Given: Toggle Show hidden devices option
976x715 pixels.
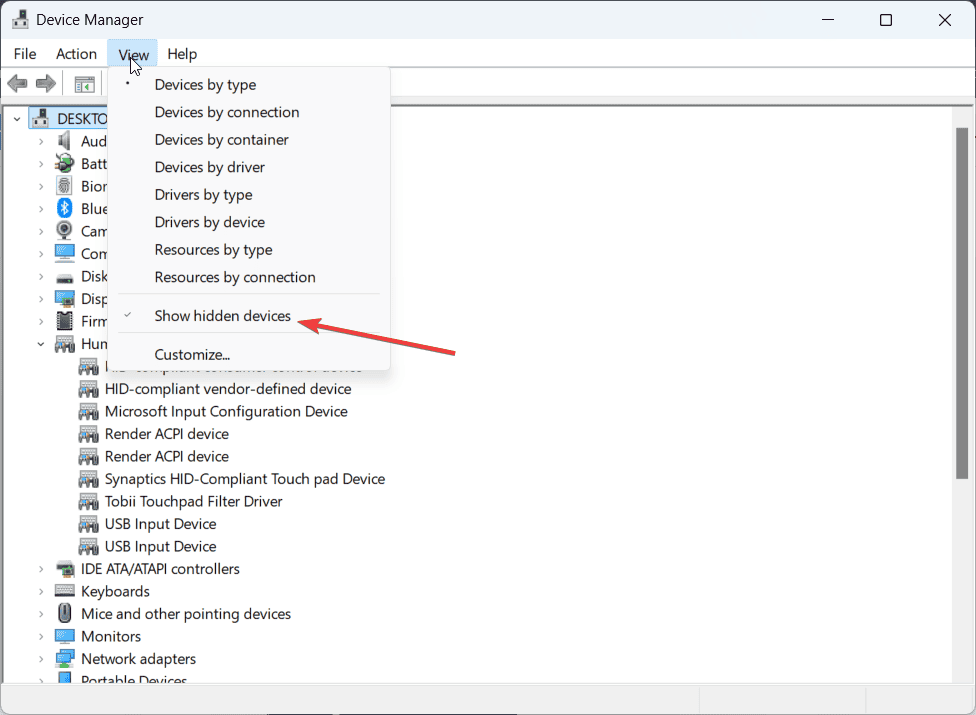Looking at the screenshot, I should tap(222, 316).
